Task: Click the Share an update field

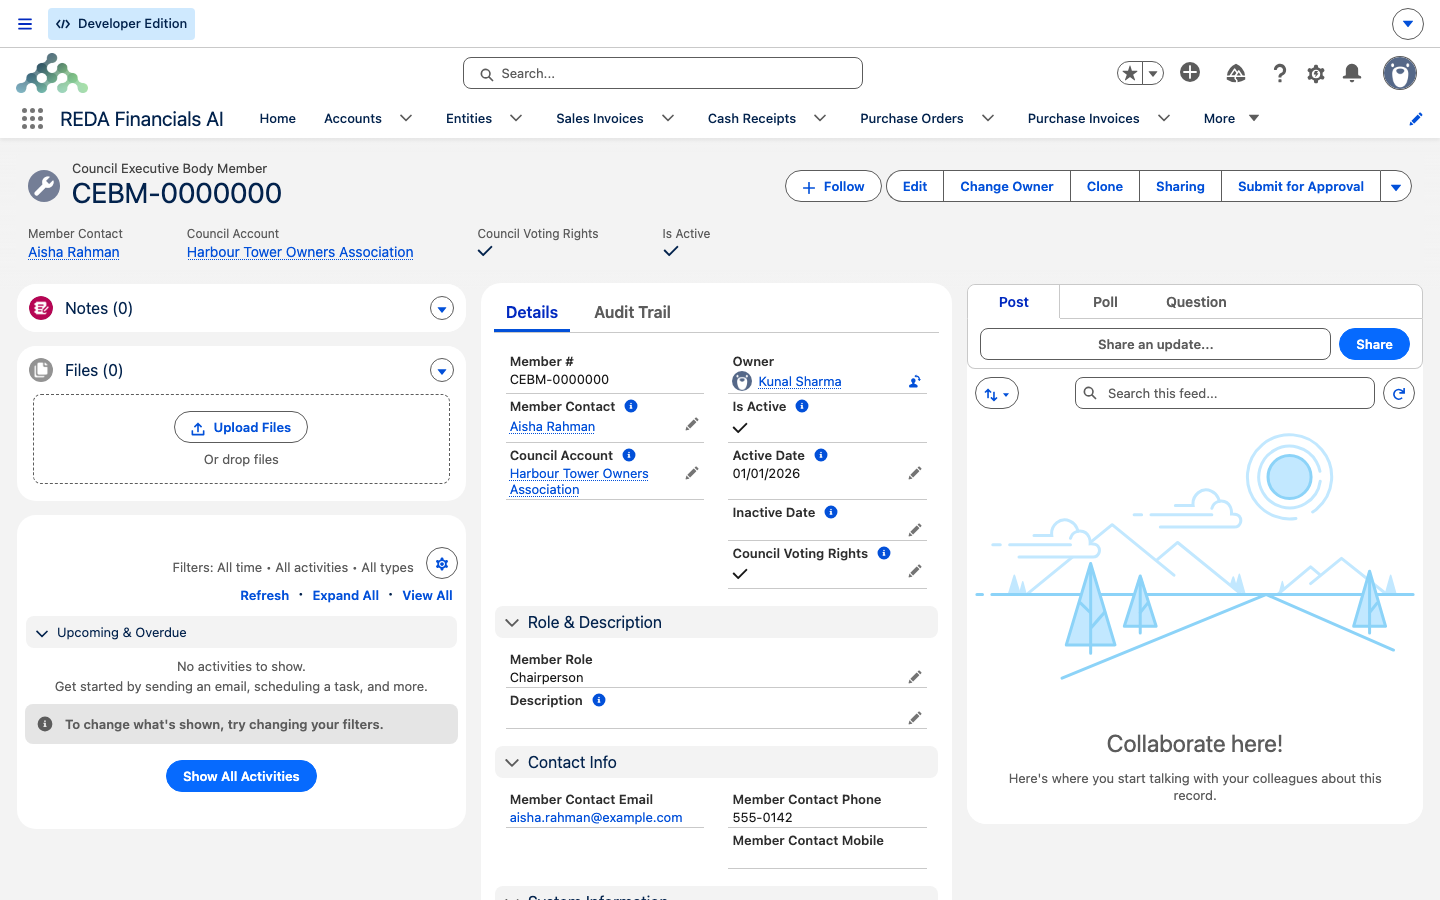Action: (x=1155, y=344)
